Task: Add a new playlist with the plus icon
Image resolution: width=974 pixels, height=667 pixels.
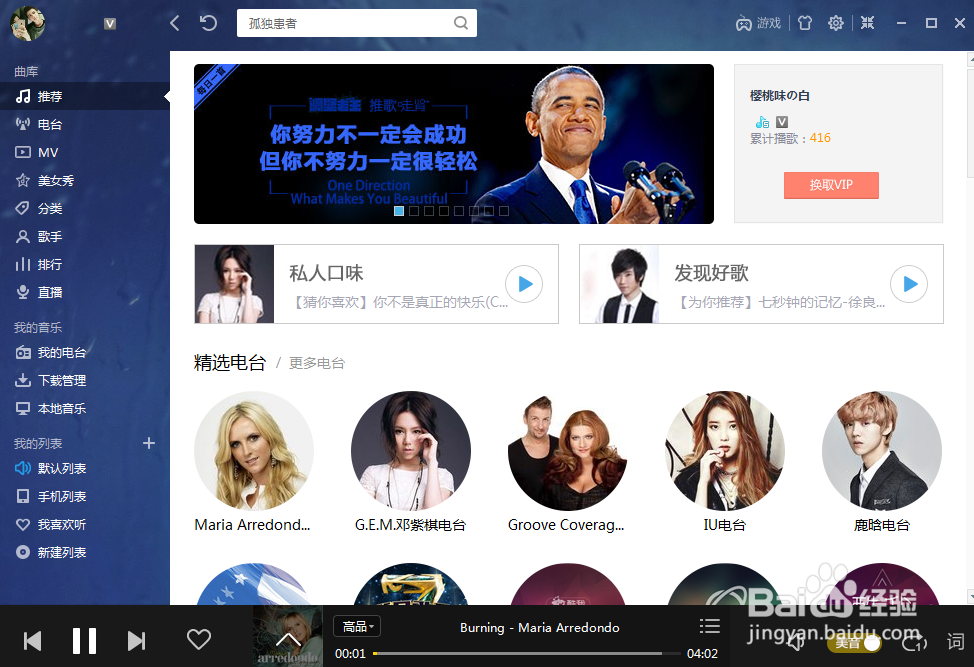Action: [x=149, y=443]
